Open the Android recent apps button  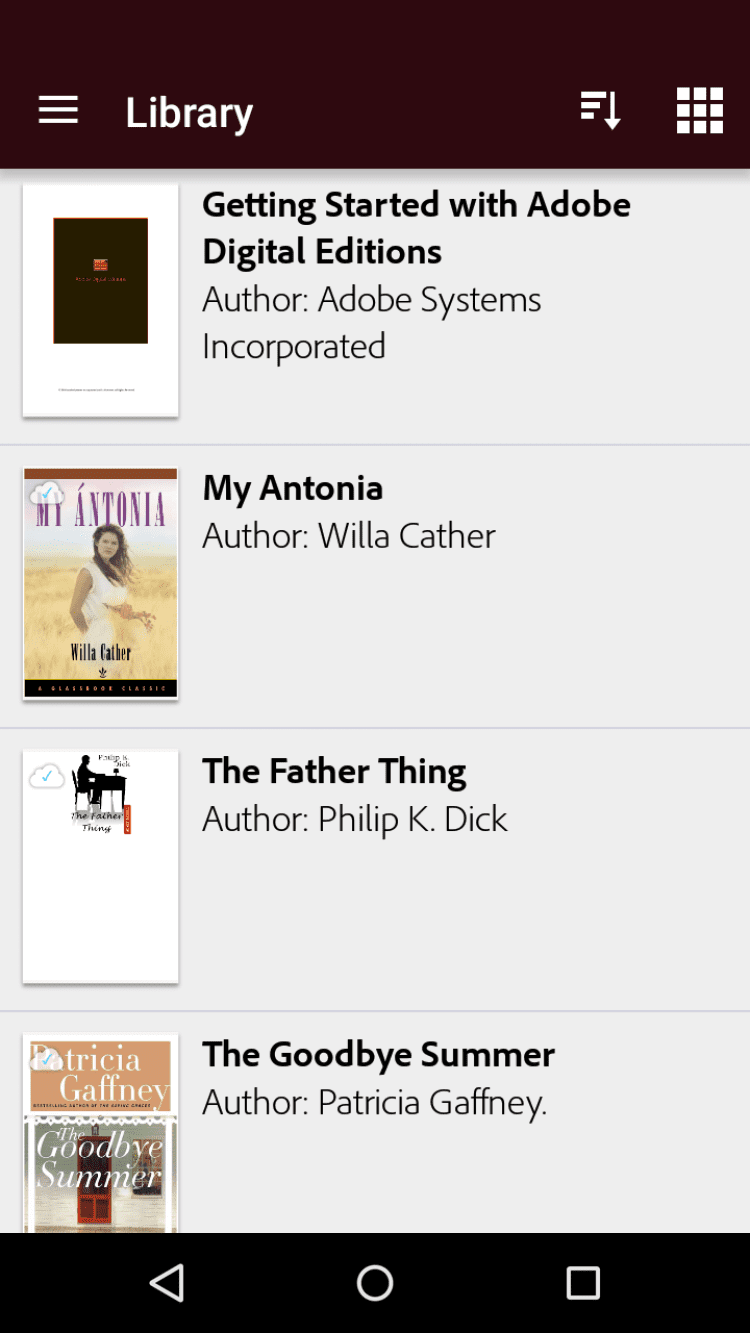[x=582, y=1282]
